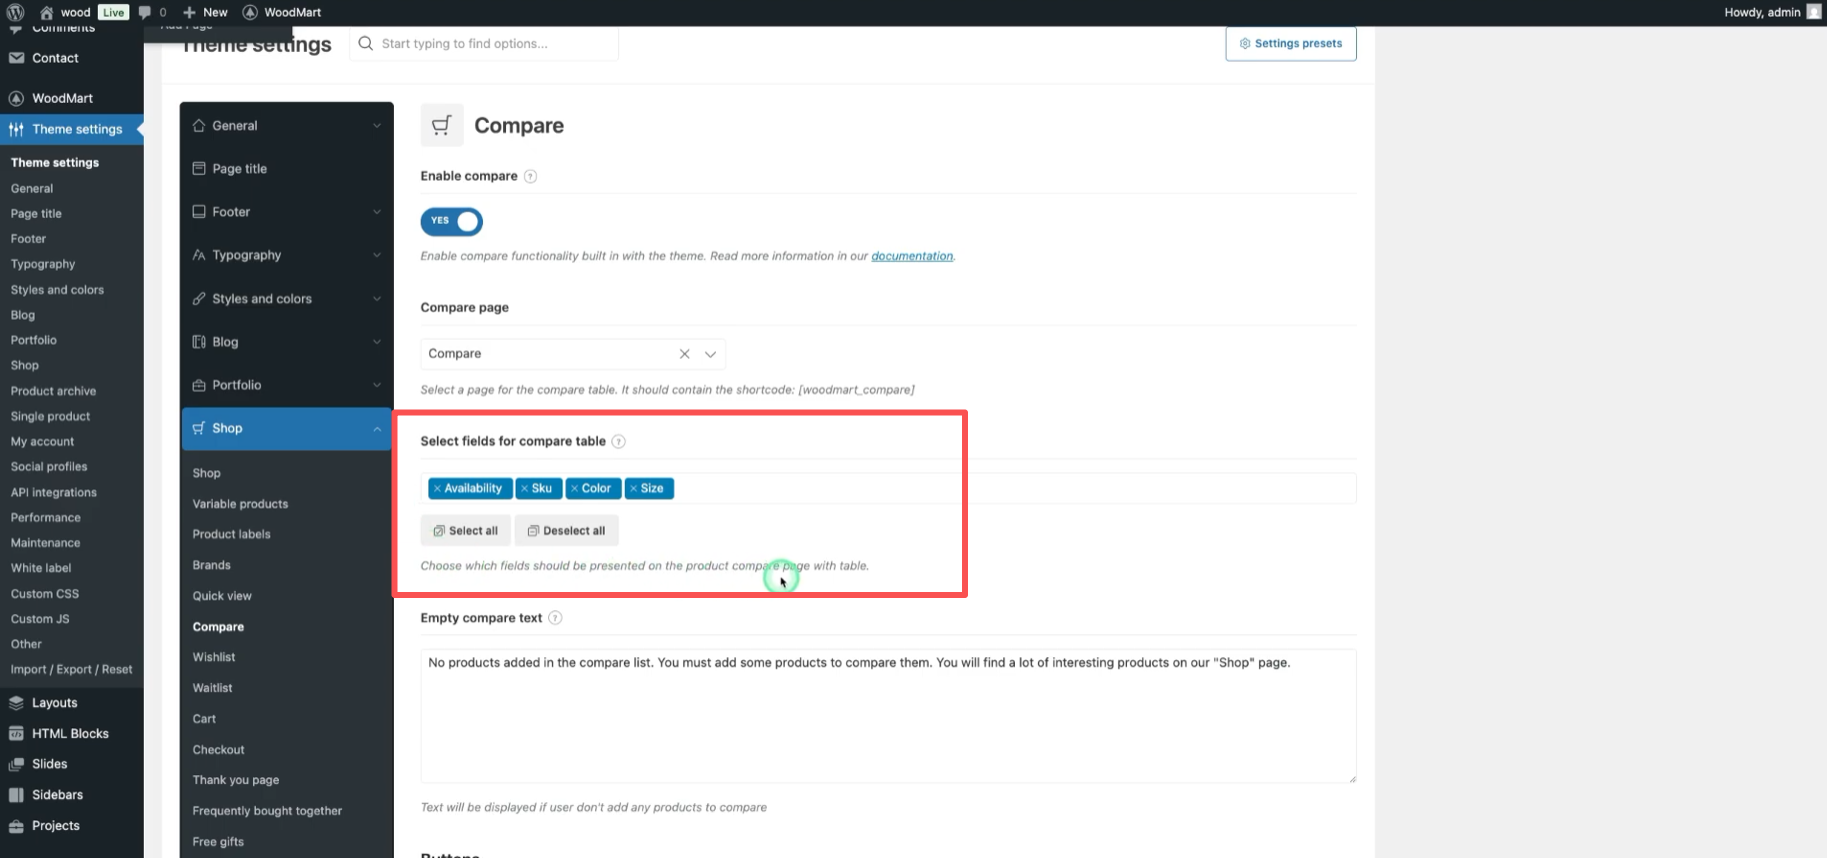This screenshot has width=1827, height=858.
Task: Expand the Typography settings section
Action: tap(287, 255)
